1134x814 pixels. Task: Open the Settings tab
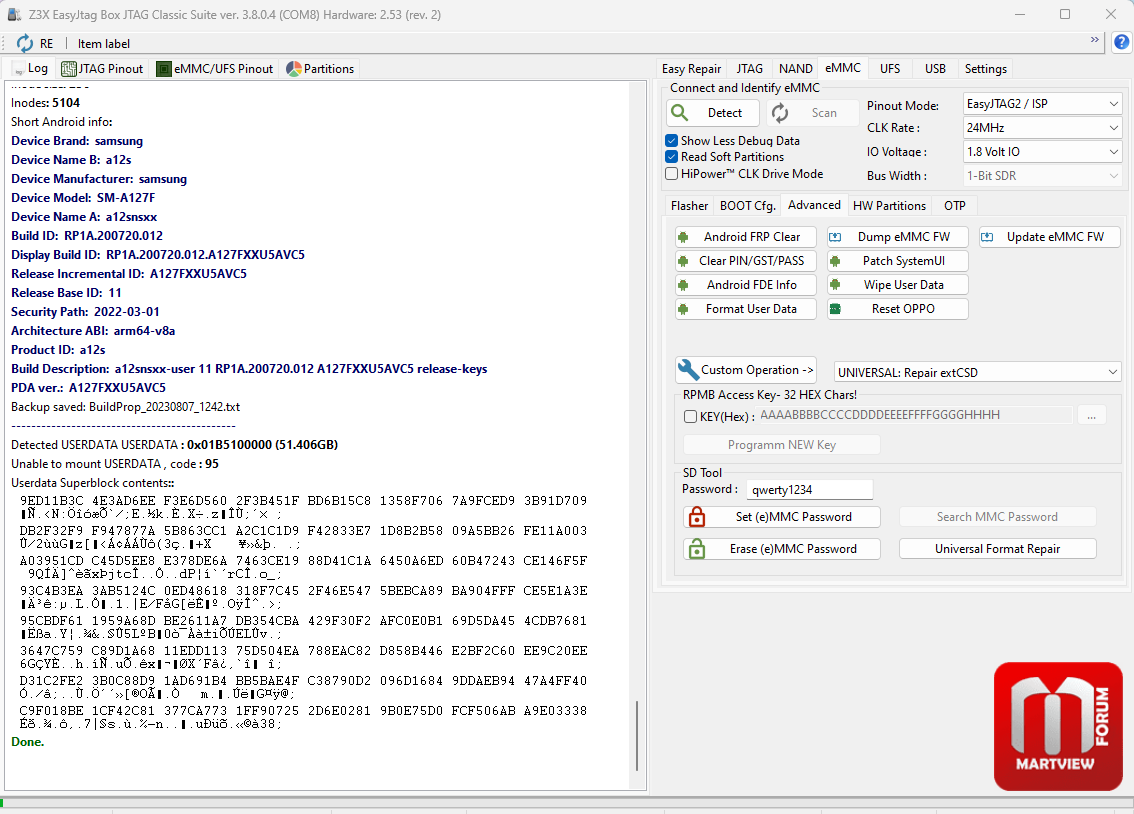pyautogui.click(x=986, y=69)
